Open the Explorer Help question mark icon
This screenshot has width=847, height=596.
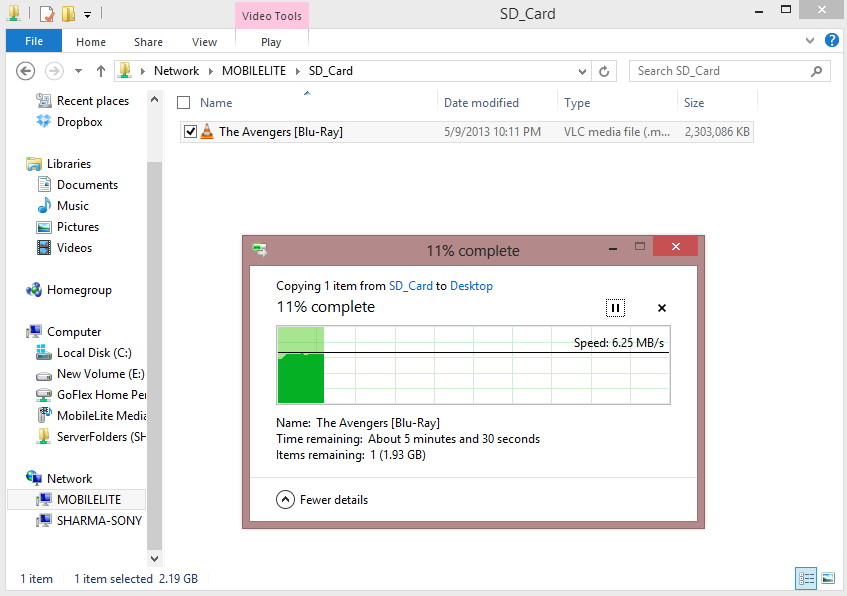832,41
